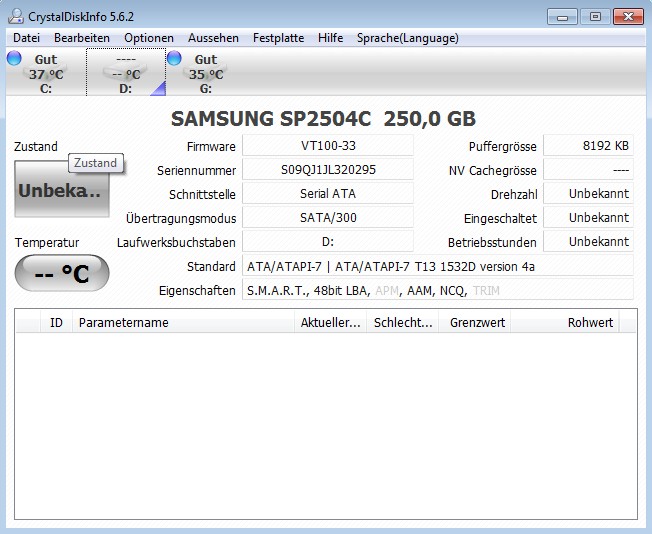The image size is (652, 534).
Task: Click blue status orb for drive G:
Action: tap(174, 58)
